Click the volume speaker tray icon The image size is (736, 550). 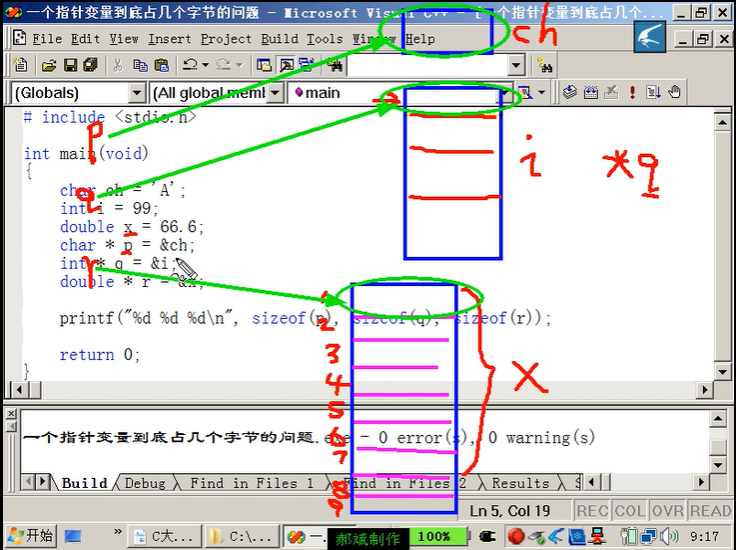pos(668,536)
